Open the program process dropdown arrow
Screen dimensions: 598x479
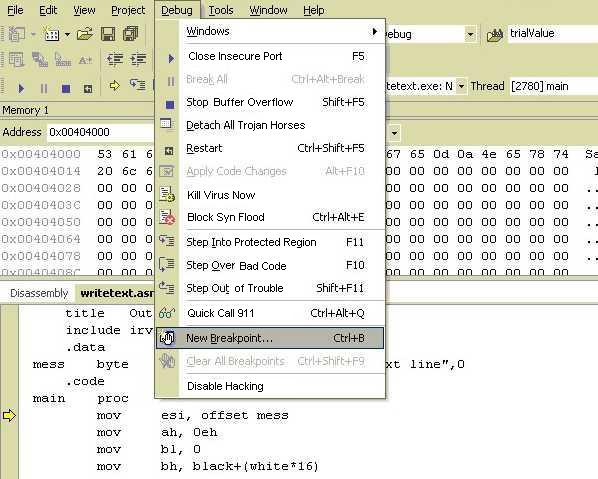[x=461, y=87]
